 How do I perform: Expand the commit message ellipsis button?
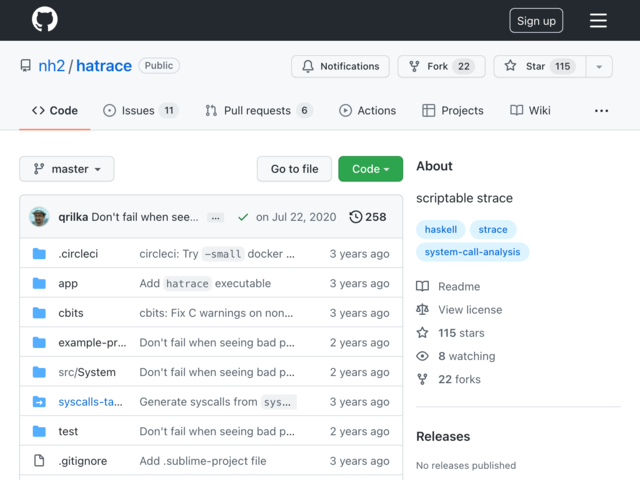pos(215,218)
